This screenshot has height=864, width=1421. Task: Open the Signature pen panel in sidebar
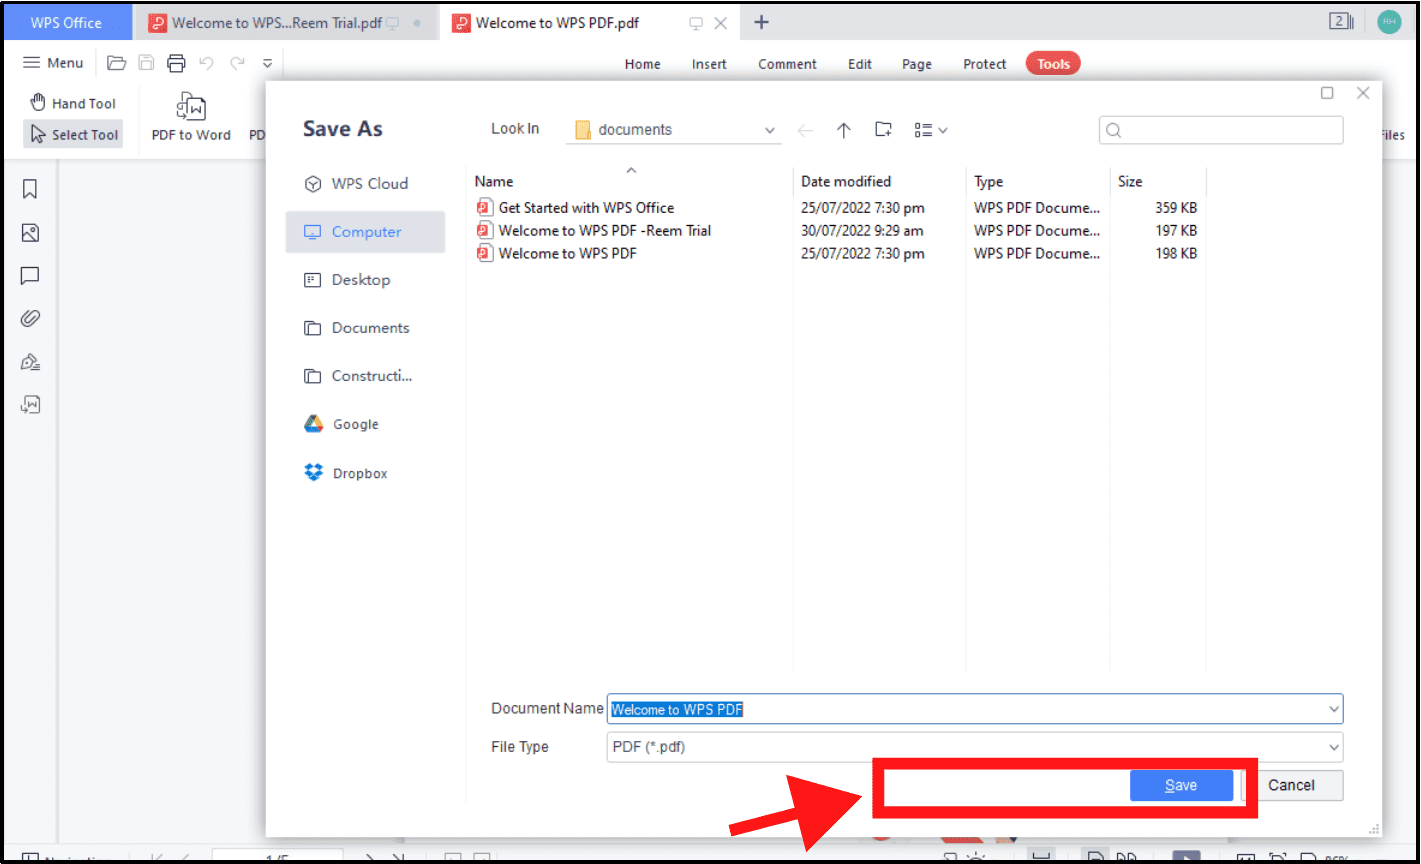(x=30, y=362)
